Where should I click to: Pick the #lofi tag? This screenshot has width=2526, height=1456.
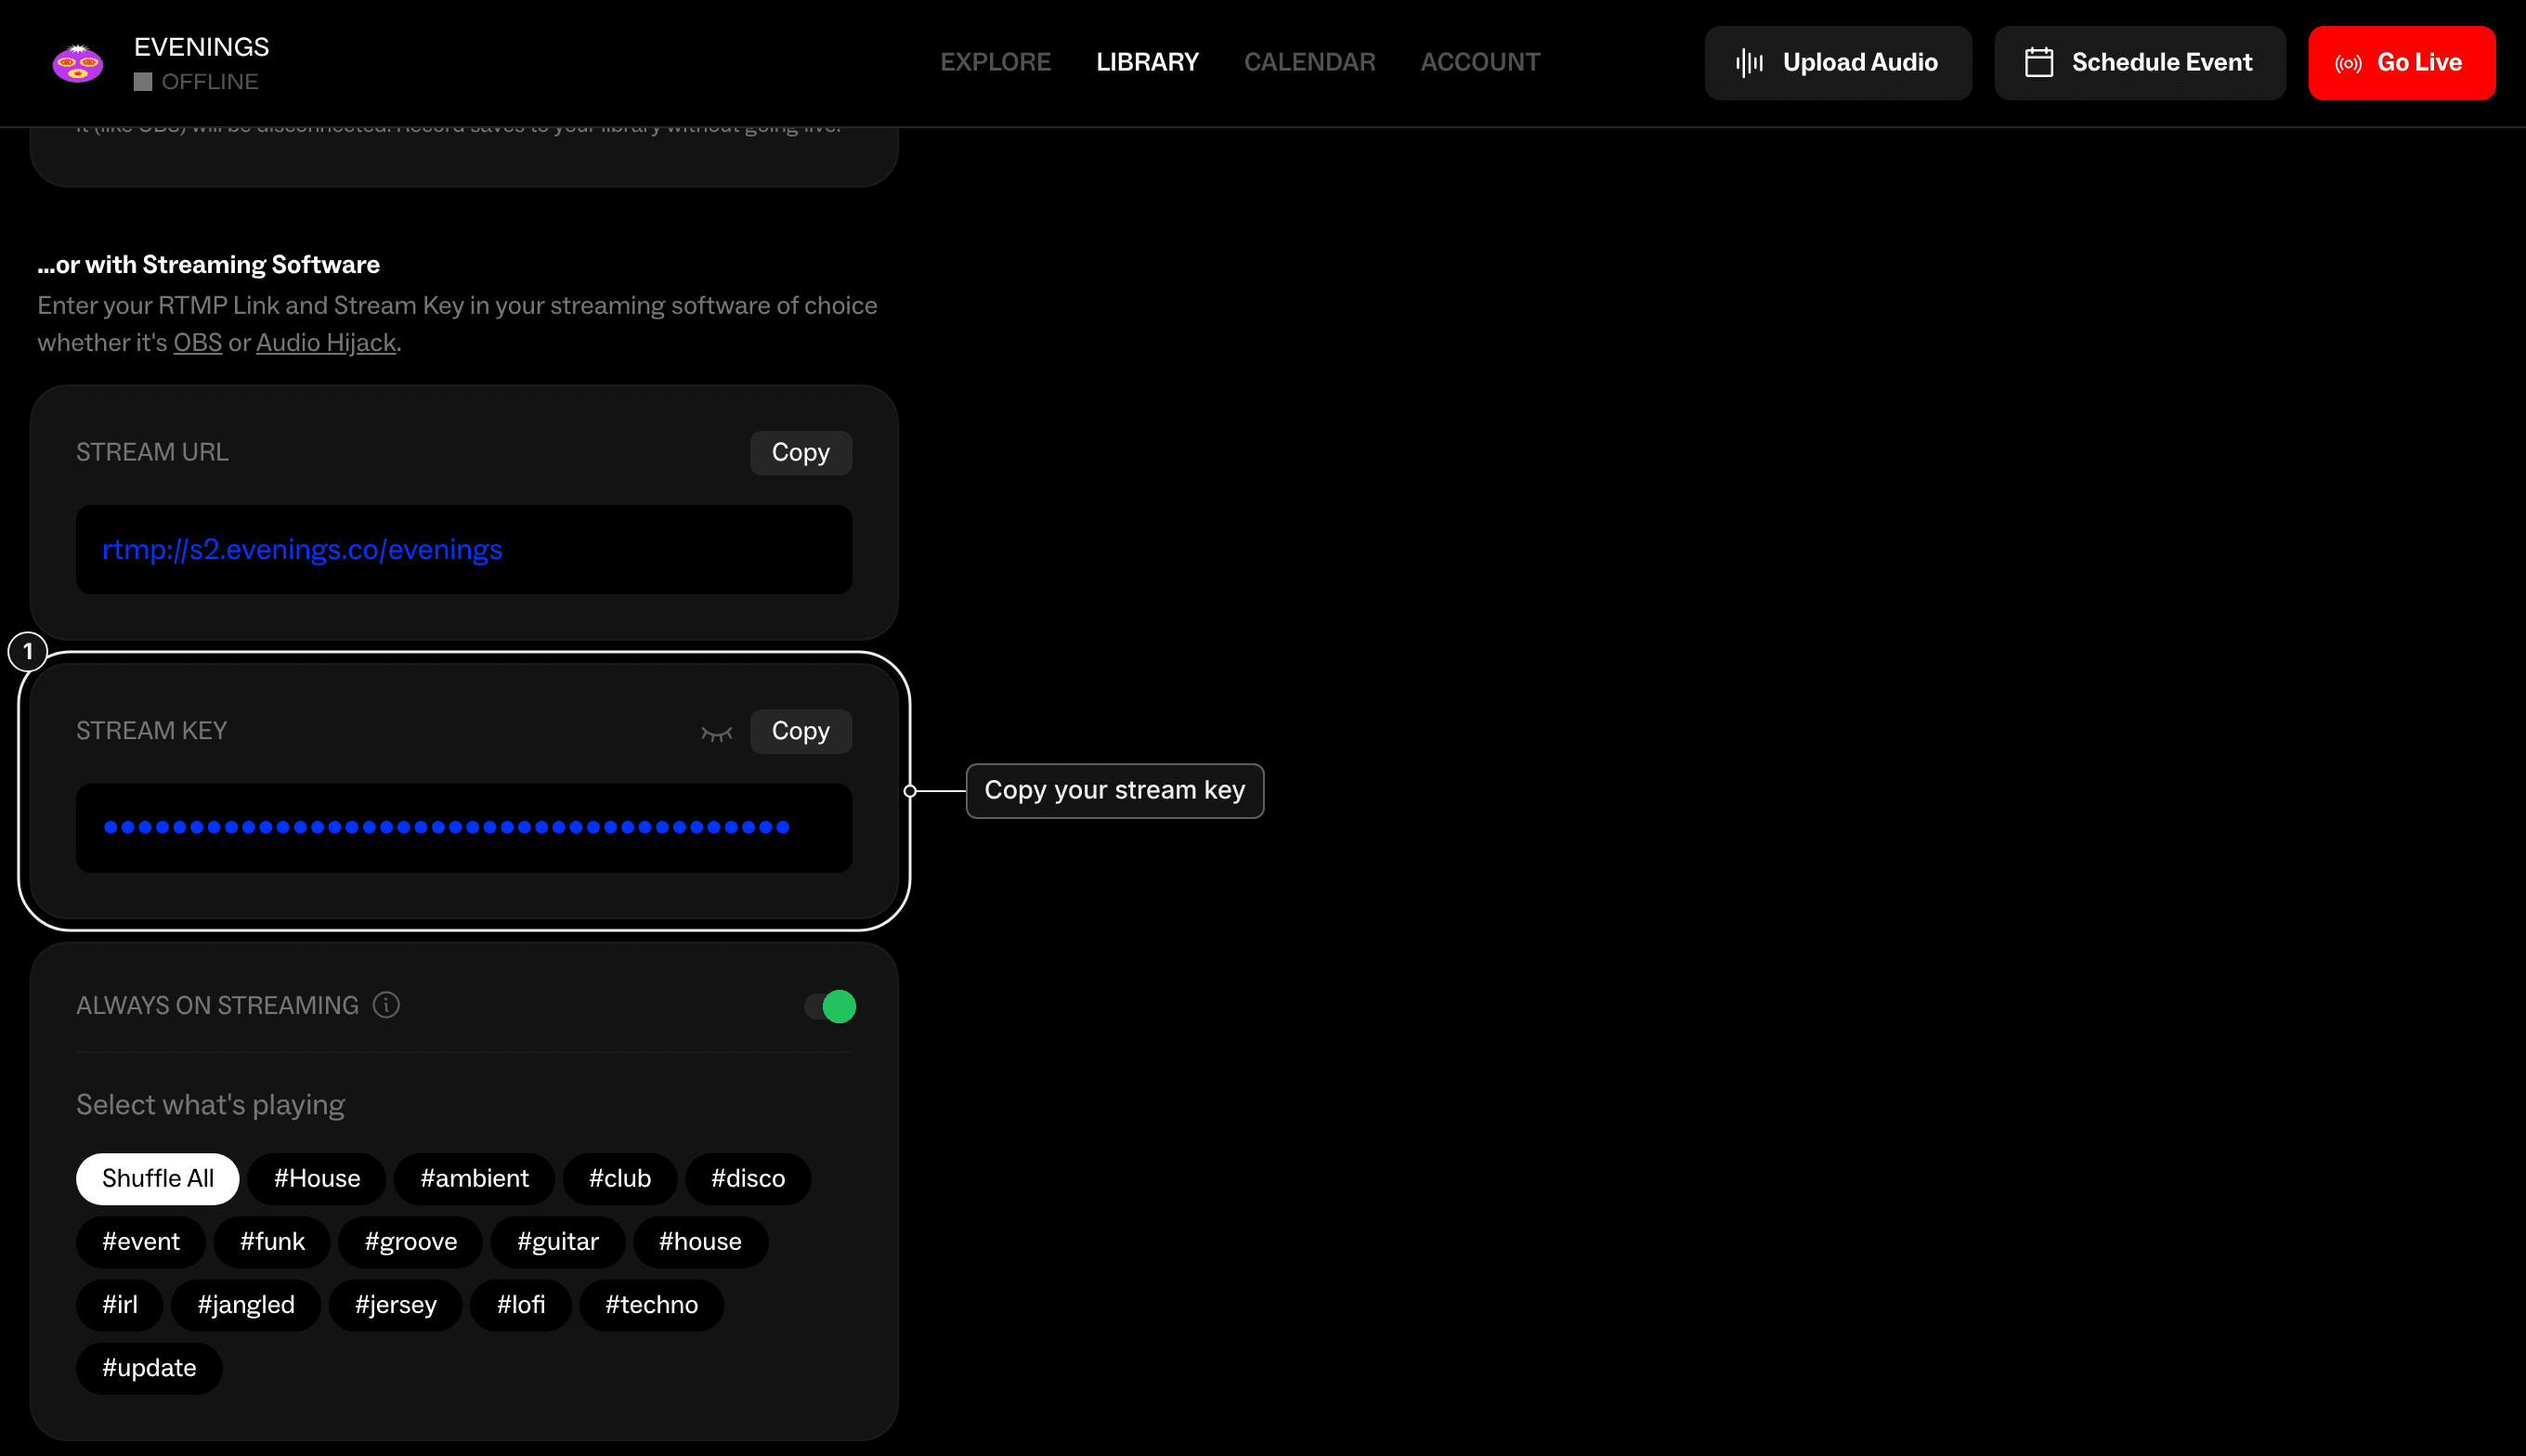tap(521, 1304)
